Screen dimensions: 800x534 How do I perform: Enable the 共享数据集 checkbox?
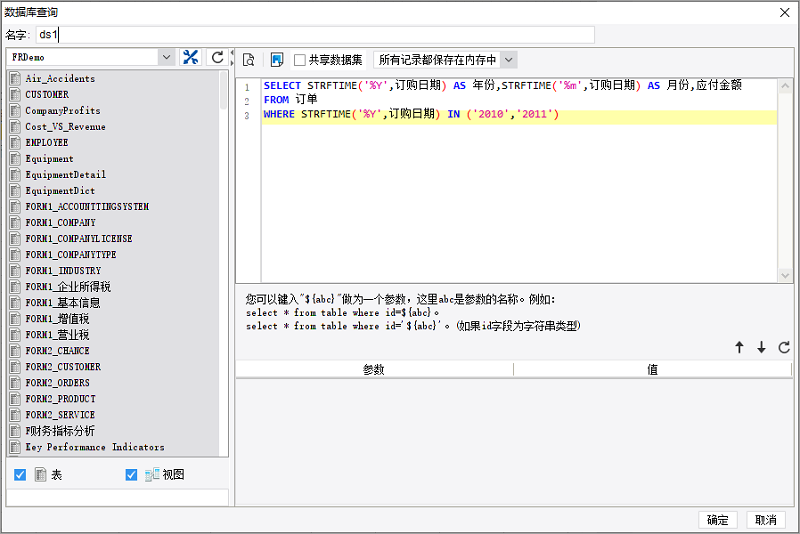[x=300, y=60]
